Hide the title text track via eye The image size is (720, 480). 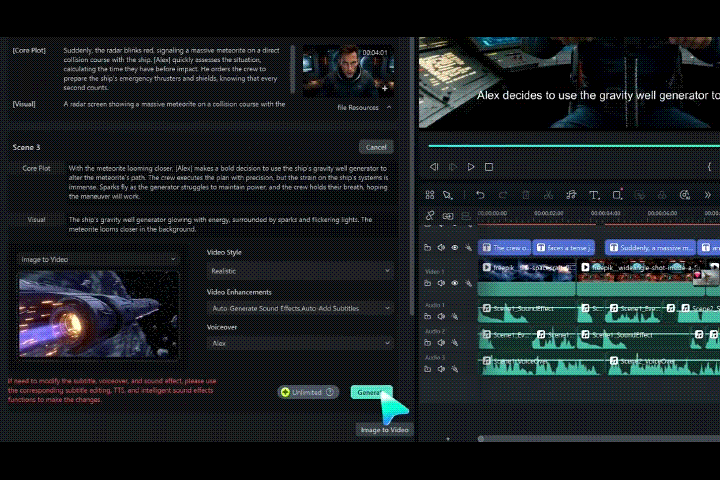tap(455, 248)
